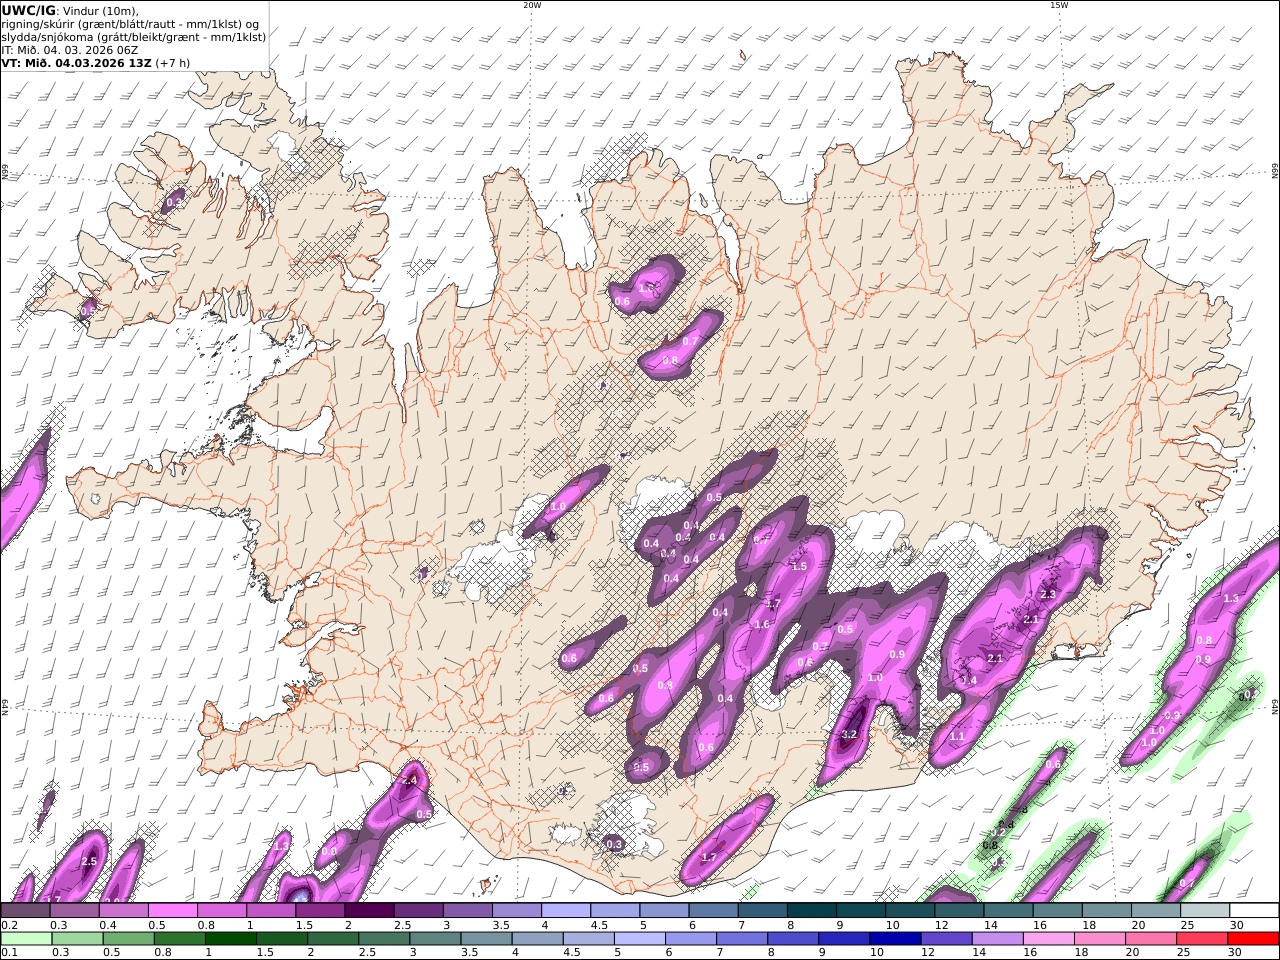Choose the dark purple snow swatch at 2.5
The image size is (1280, 960).
(x=417, y=910)
